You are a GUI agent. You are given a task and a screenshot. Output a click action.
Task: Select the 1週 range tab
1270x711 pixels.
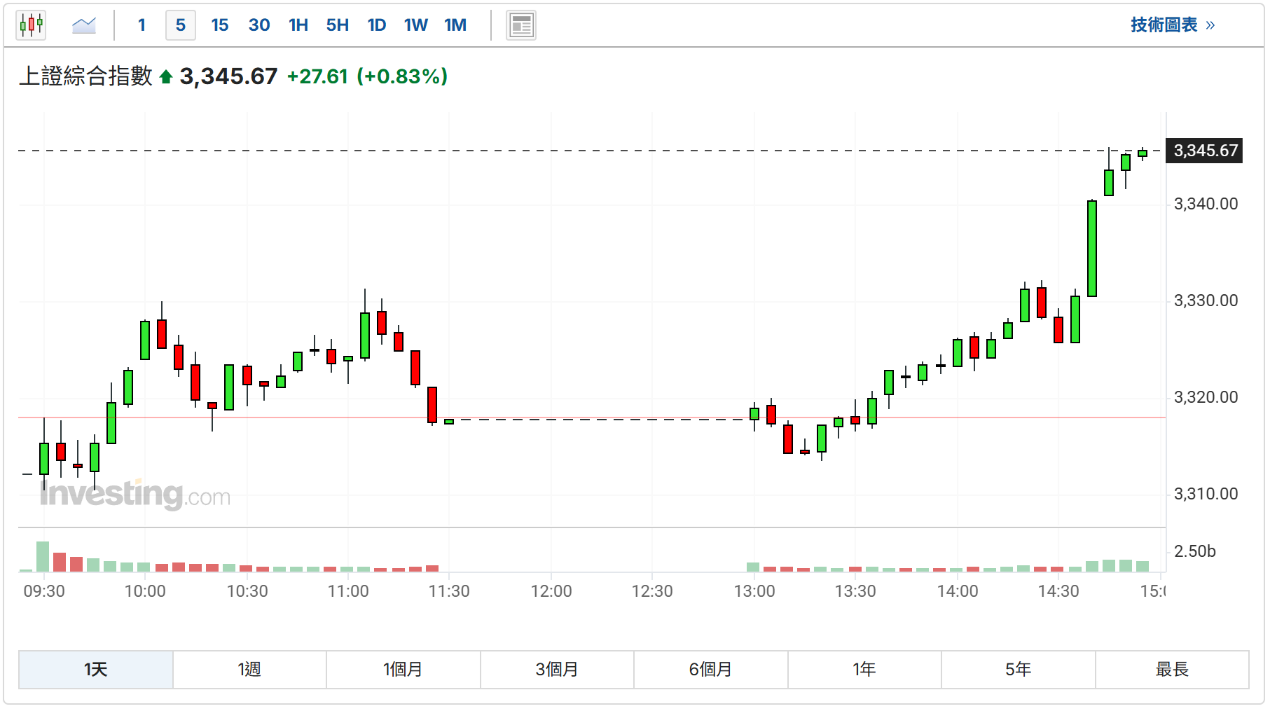[x=250, y=670]
